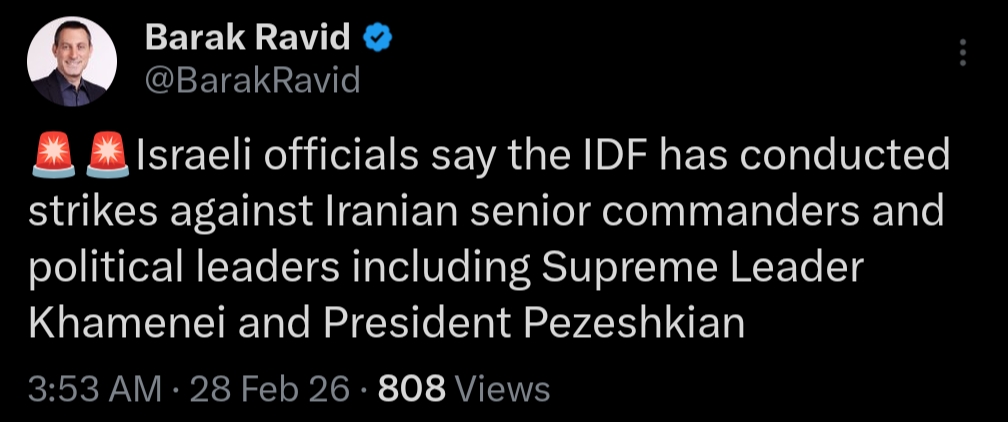Open the three-dot more options menu
This screenshot has width=1008, height=422.
click(x=962, y=52)
